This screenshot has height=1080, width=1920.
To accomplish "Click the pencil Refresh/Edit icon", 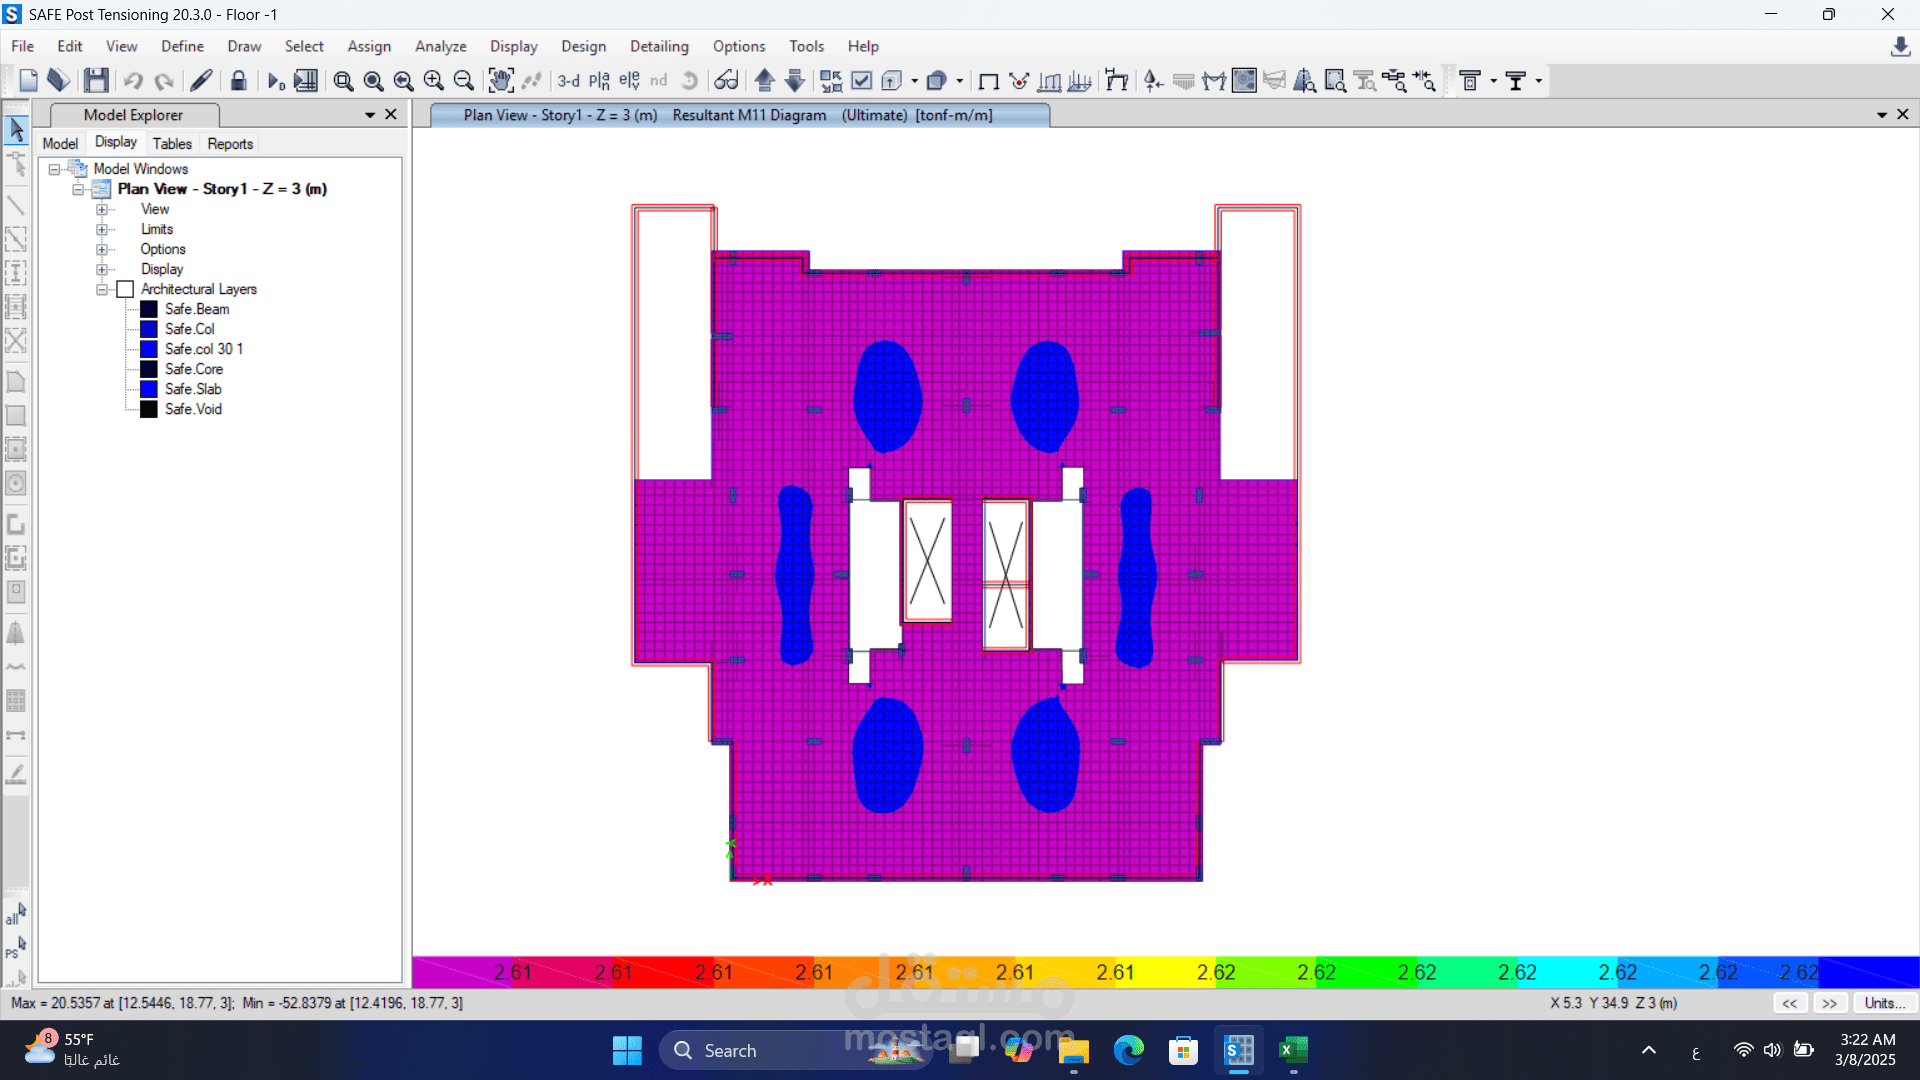I will click(x=201, y=81).
